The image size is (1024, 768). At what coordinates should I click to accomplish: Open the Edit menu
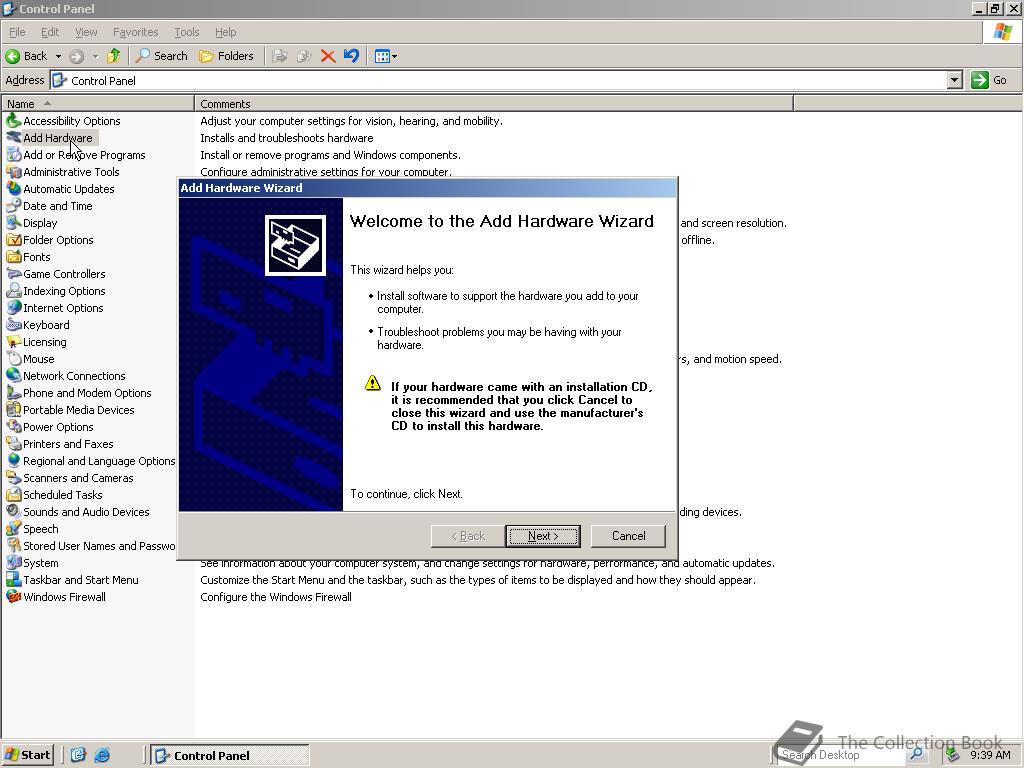50,32
